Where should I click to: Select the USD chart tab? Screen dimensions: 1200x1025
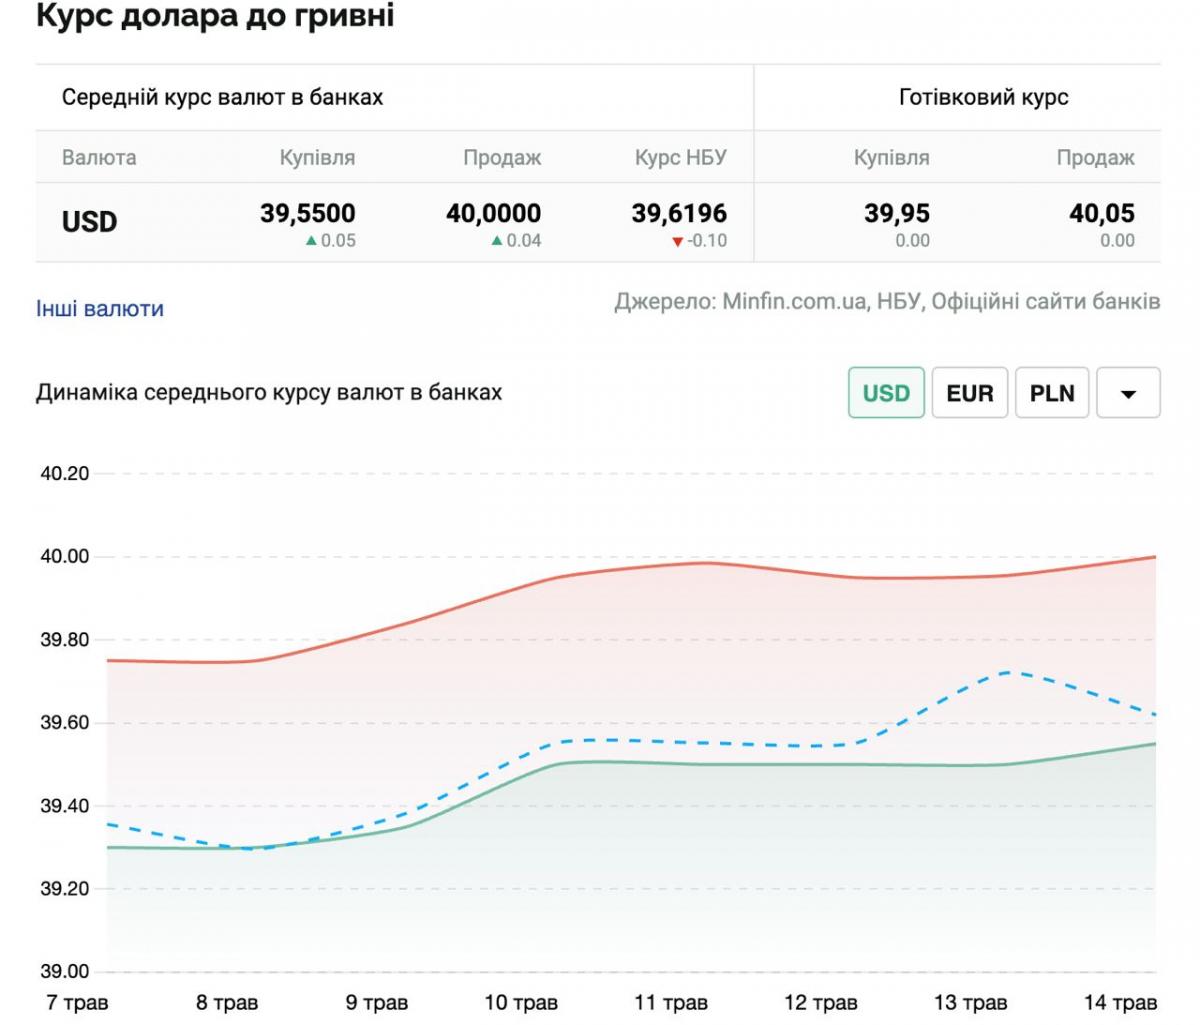coord(884,393)
